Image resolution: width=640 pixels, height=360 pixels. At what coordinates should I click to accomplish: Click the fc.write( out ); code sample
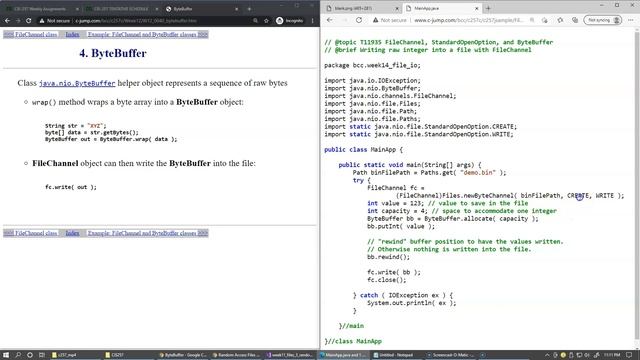click(71, 187)
